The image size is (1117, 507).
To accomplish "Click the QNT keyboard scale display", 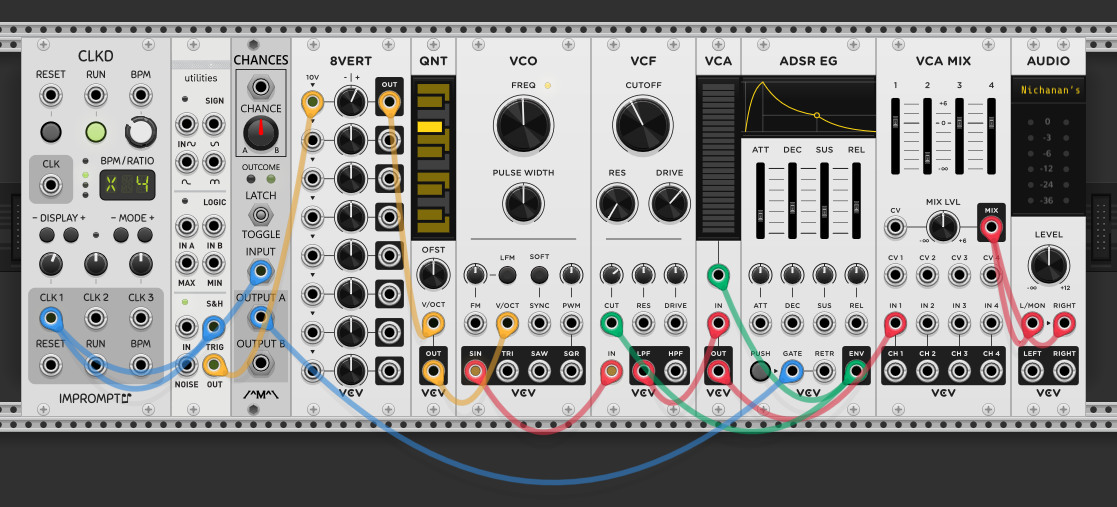I will coord(433,159).
